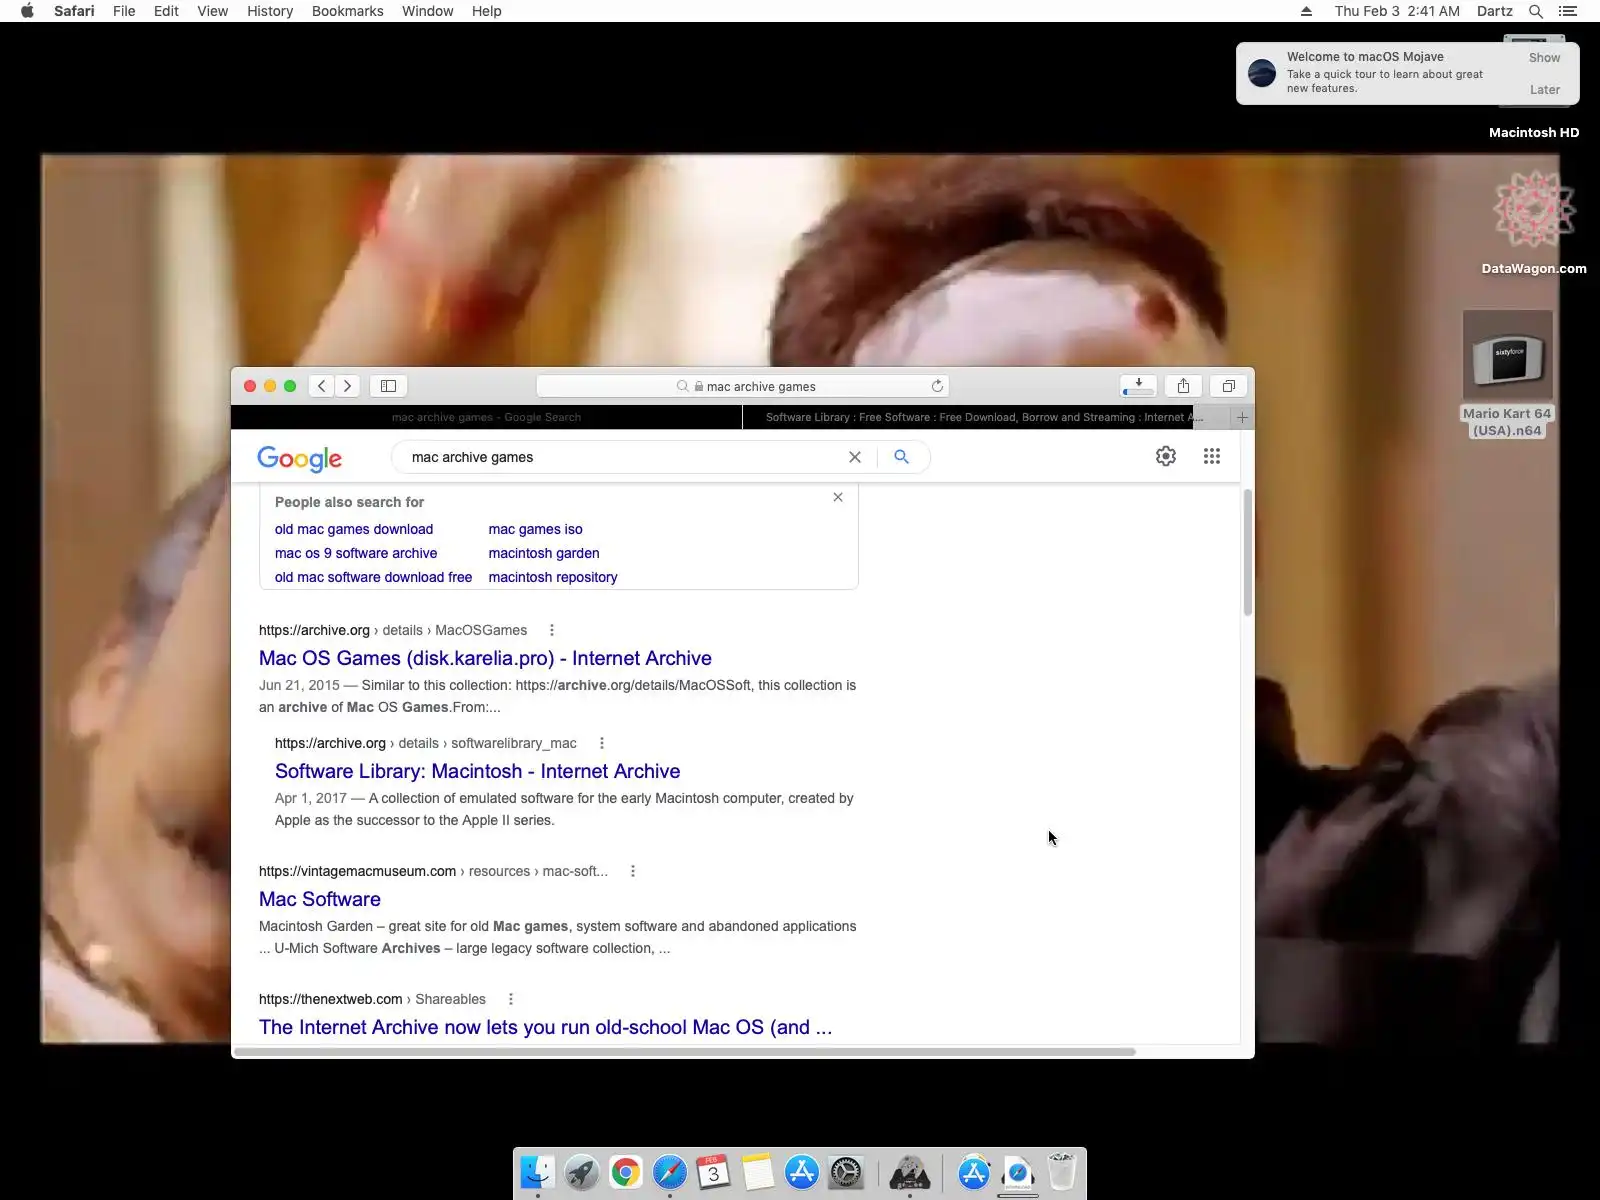
Task: Open the Mac OS Games (disk.karelia.pro) result
Action: 485,658
